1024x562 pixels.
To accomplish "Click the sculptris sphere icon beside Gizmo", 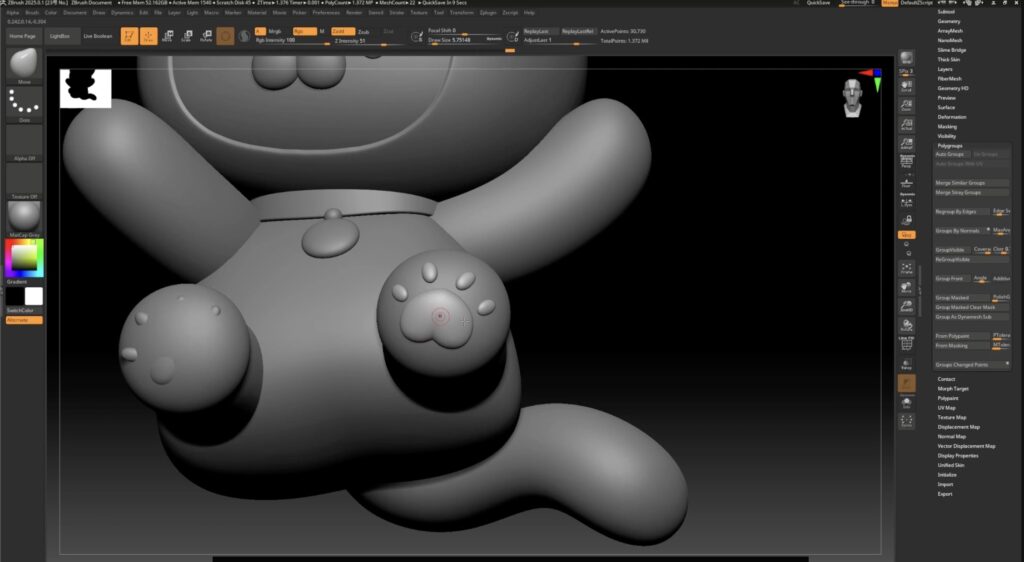I will (244, 36).
